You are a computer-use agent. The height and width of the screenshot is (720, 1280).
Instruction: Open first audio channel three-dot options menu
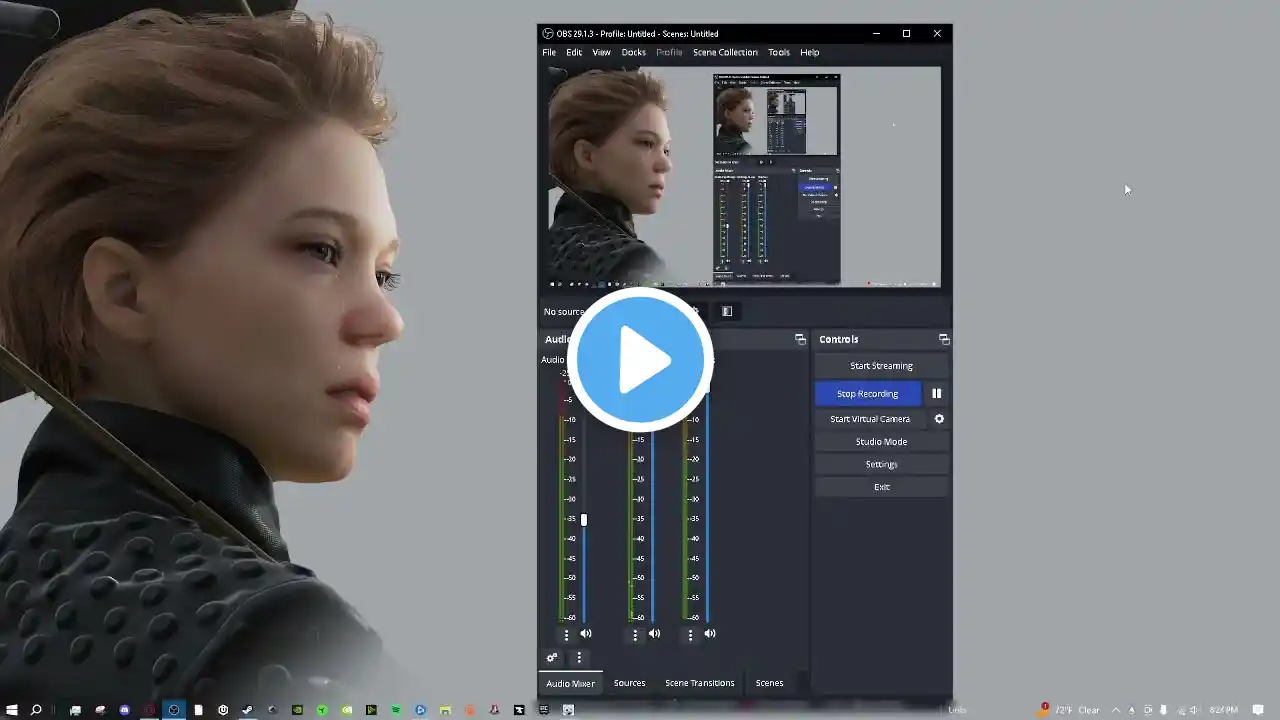tap(566, 634)
